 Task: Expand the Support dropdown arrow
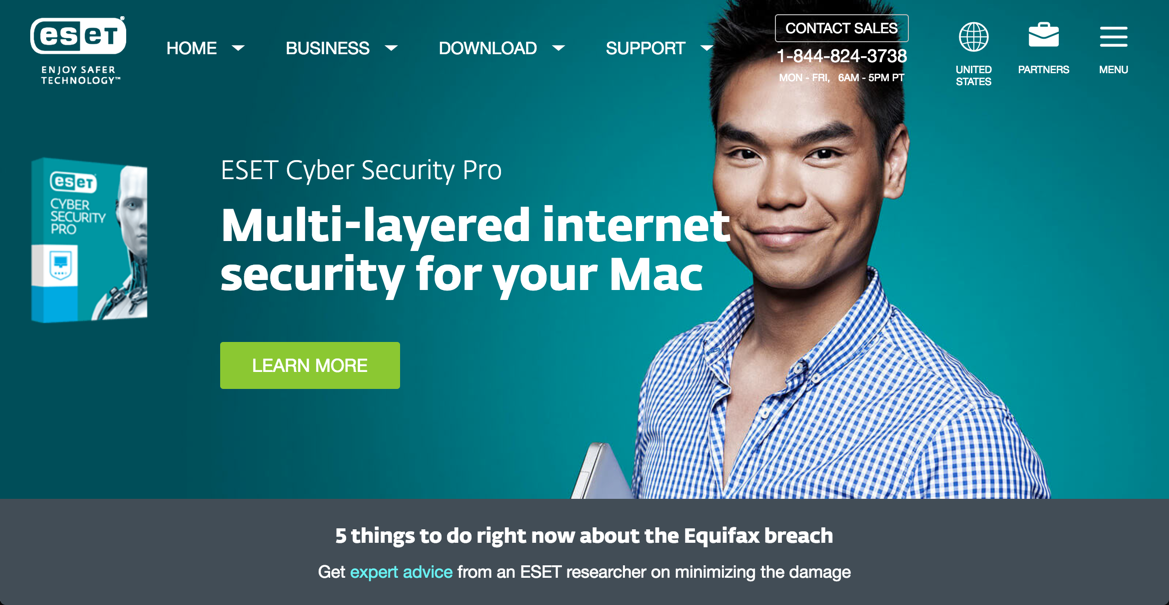pyautogui.click(x=706, y=48)
